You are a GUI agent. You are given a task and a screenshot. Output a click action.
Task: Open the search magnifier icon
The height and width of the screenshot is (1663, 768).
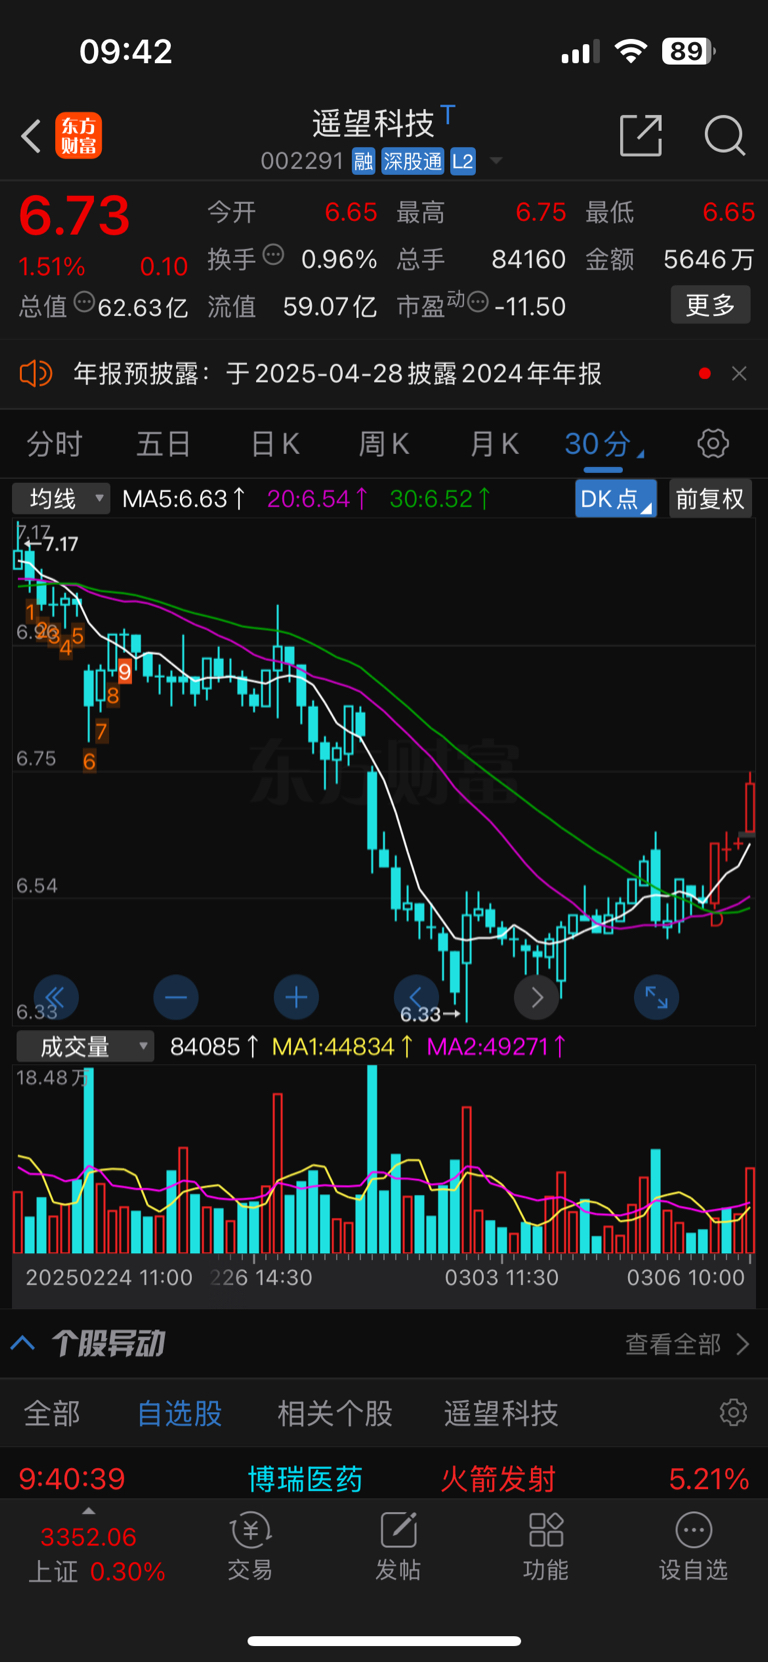coord(724,135)
